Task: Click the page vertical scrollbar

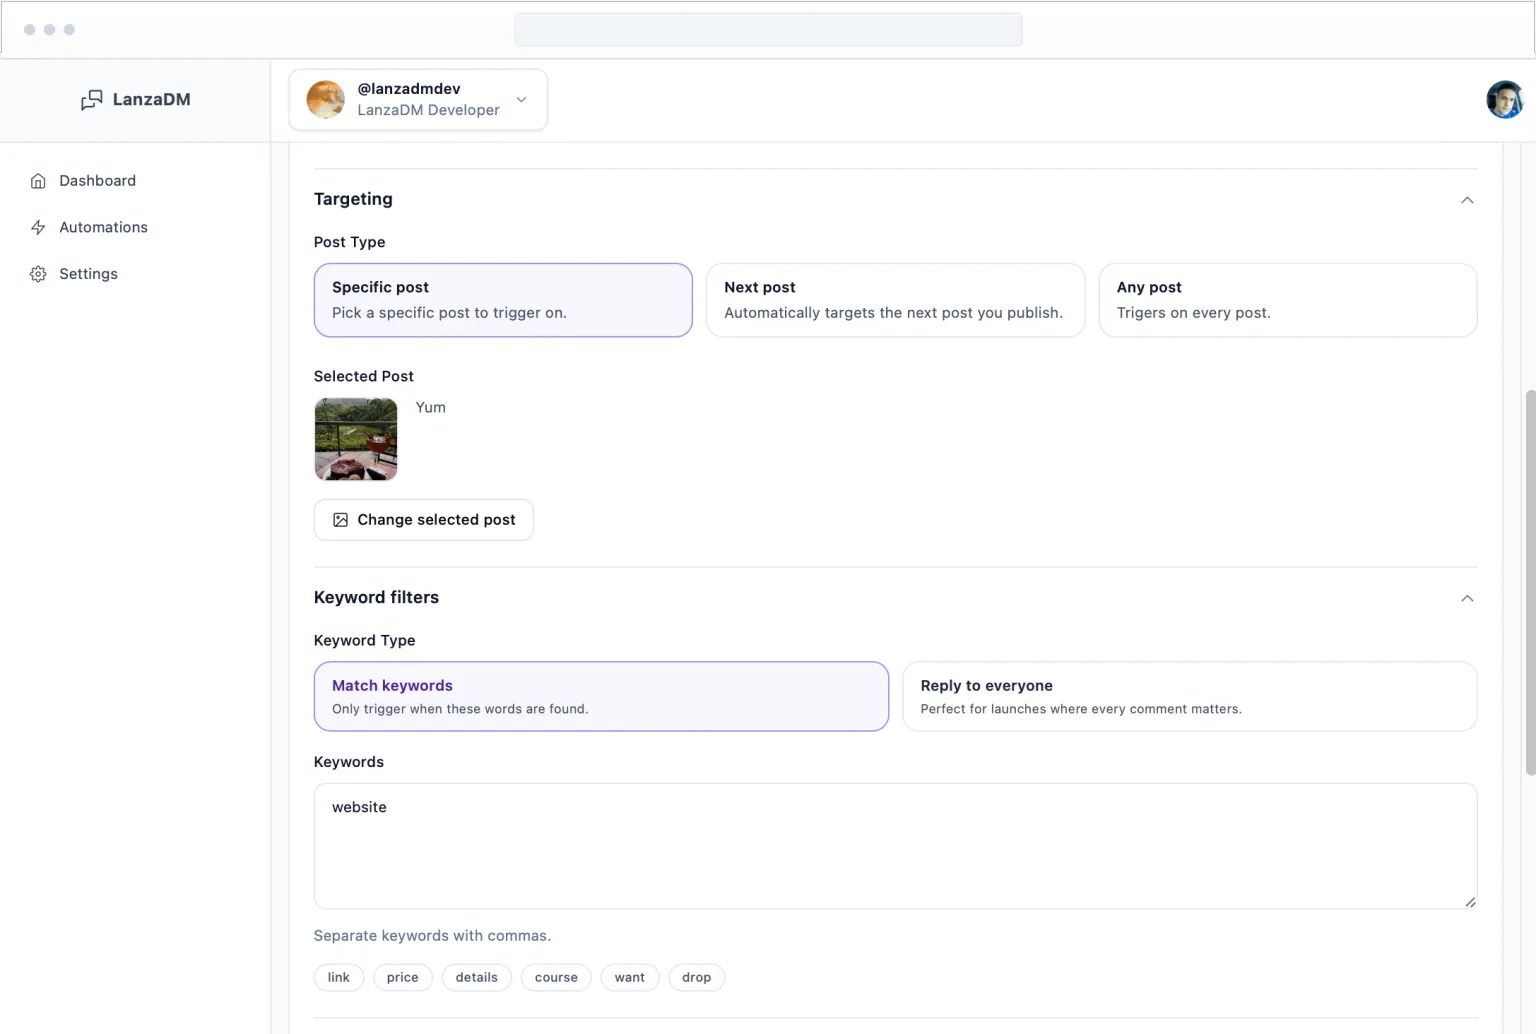Action: pos(1529,580)
